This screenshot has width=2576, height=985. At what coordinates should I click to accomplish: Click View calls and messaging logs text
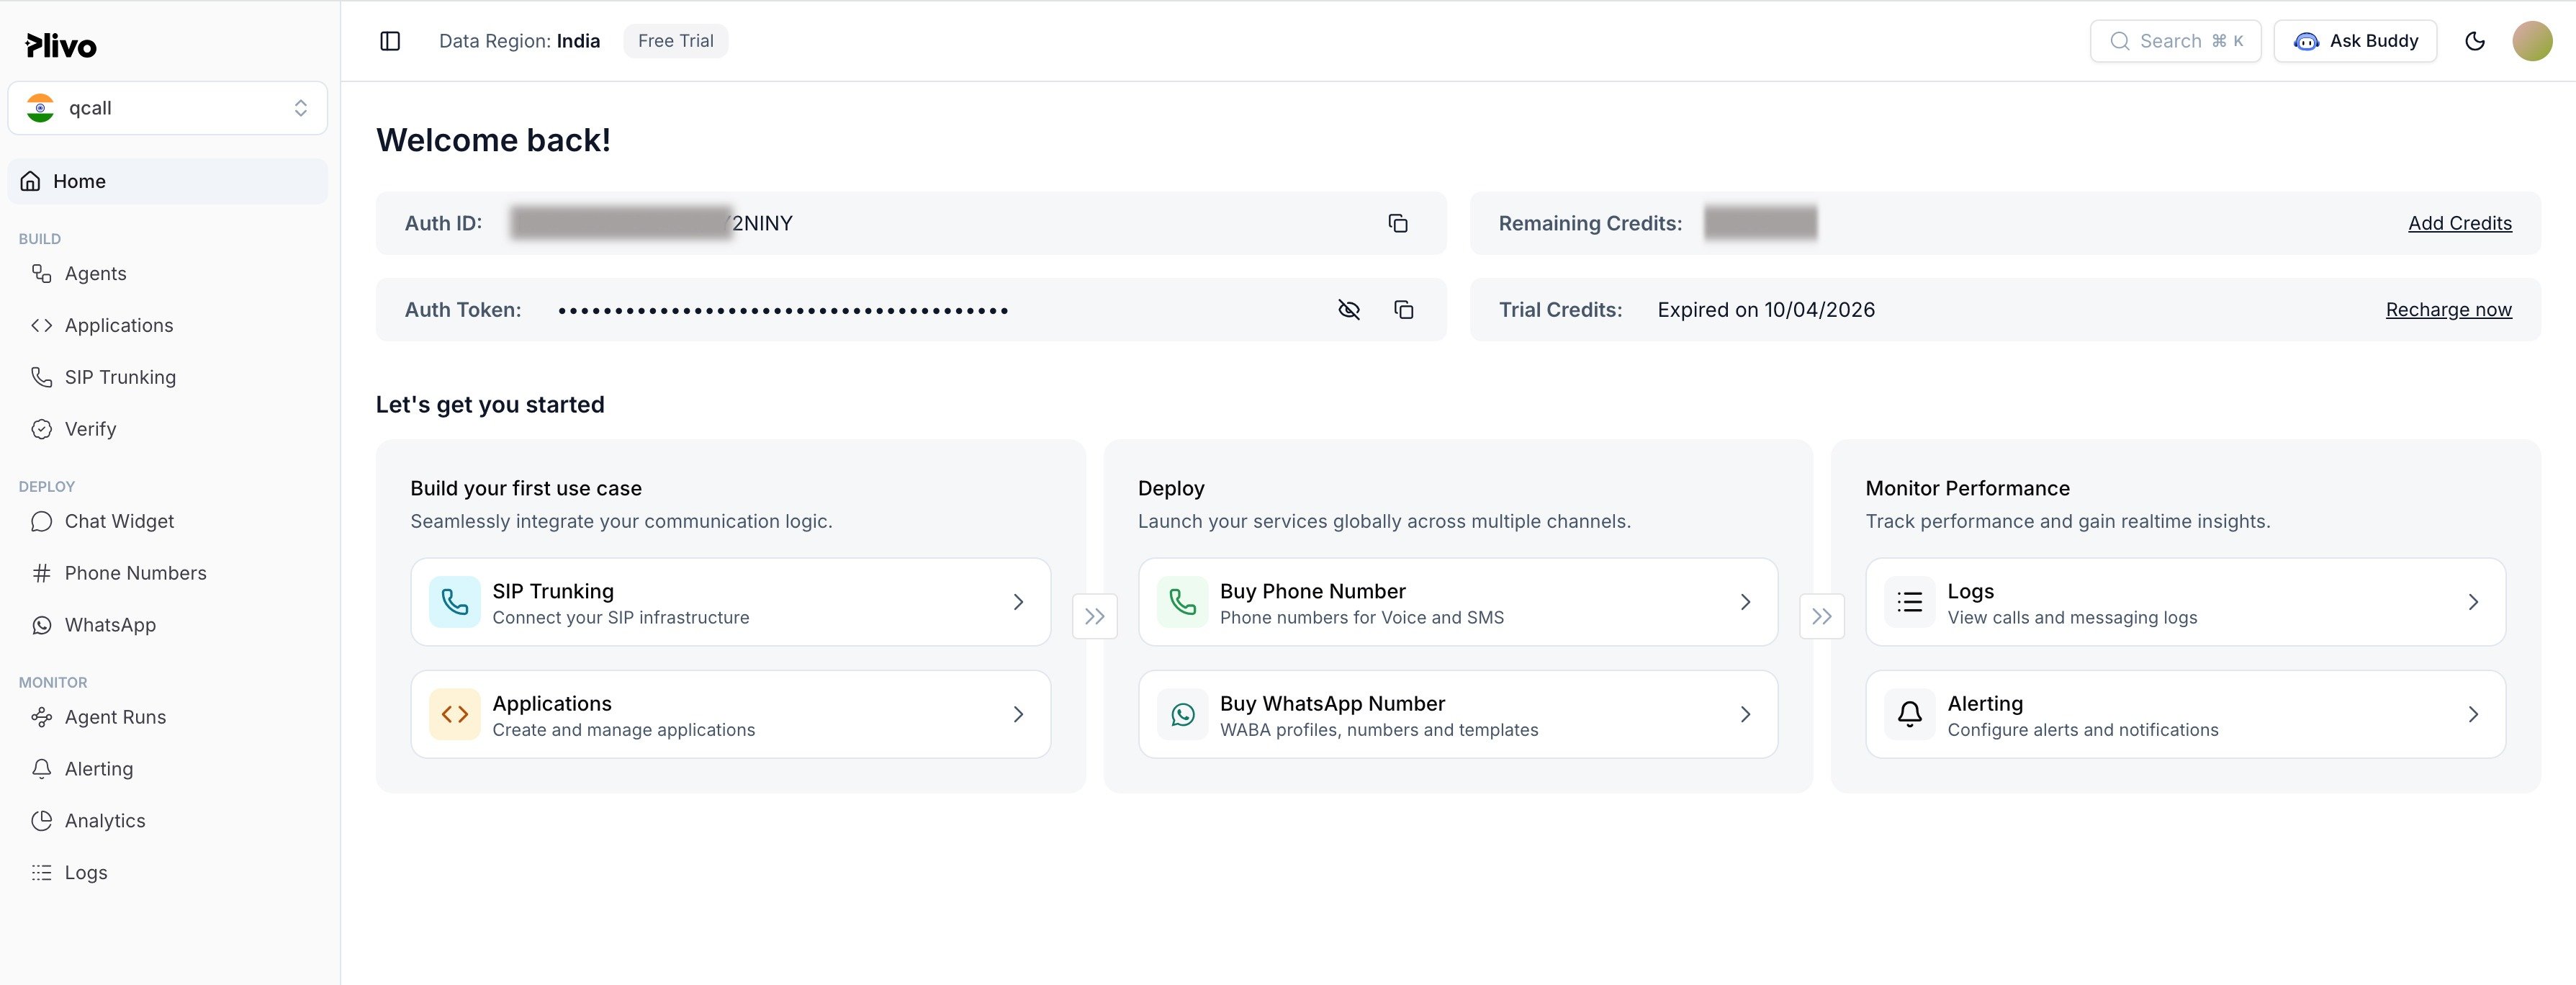(2073, 618)
